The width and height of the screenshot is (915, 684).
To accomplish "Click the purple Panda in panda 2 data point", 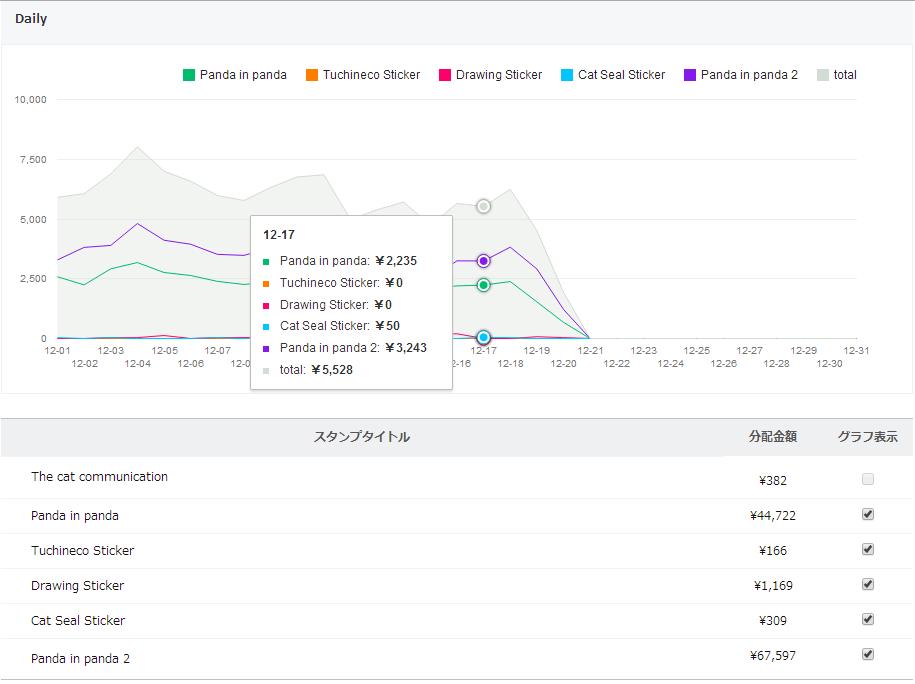I will [483, 261].
